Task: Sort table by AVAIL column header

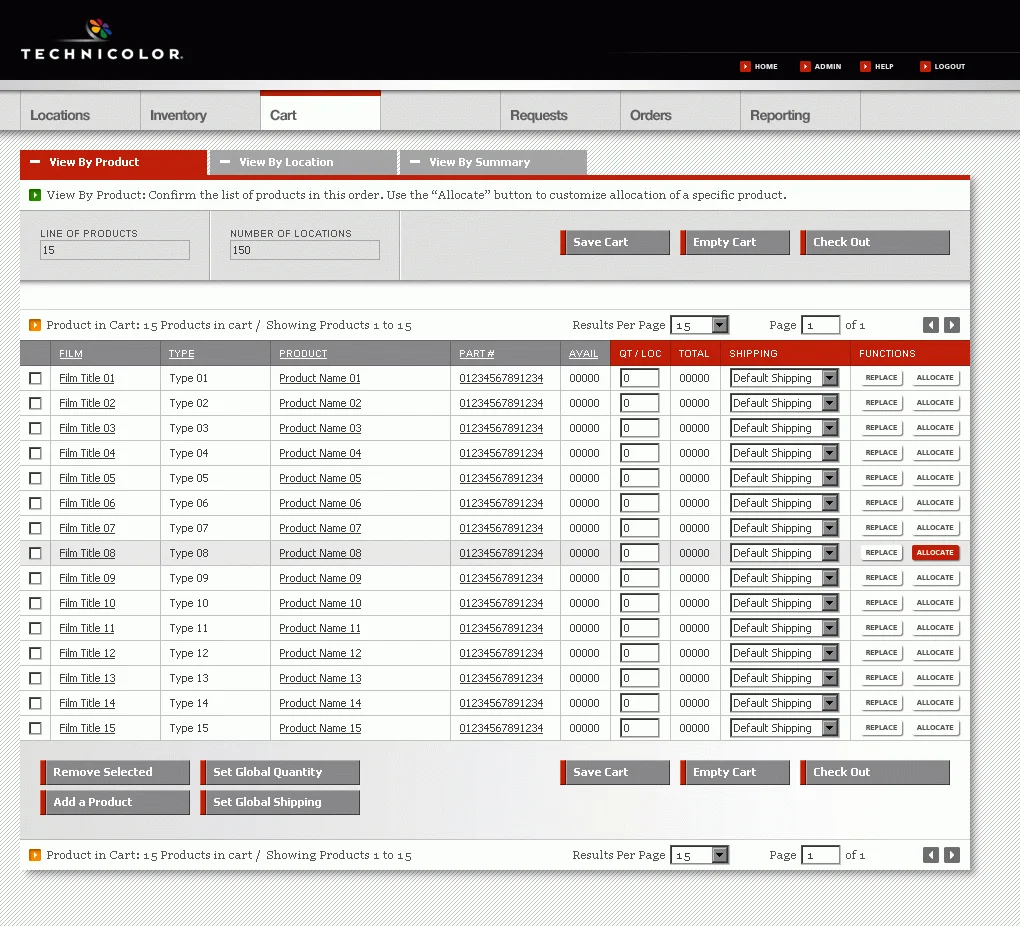Action: tap(584, 353)
